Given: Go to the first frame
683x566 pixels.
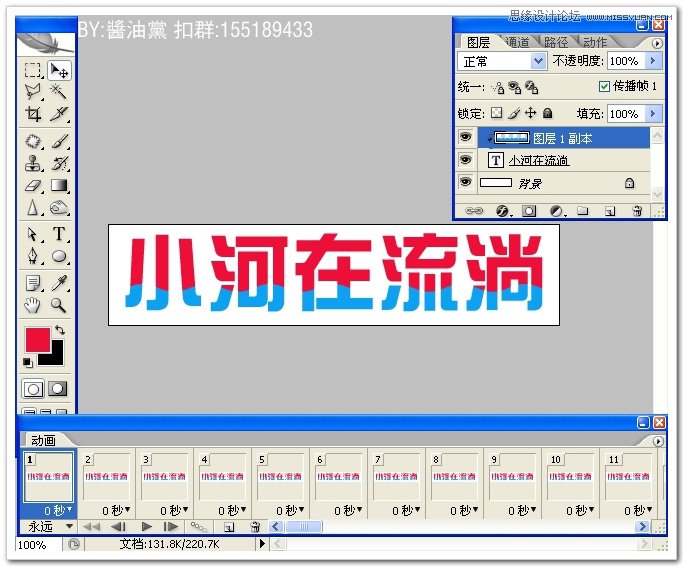Looking at the screenshot, I should tap(91, 527).
